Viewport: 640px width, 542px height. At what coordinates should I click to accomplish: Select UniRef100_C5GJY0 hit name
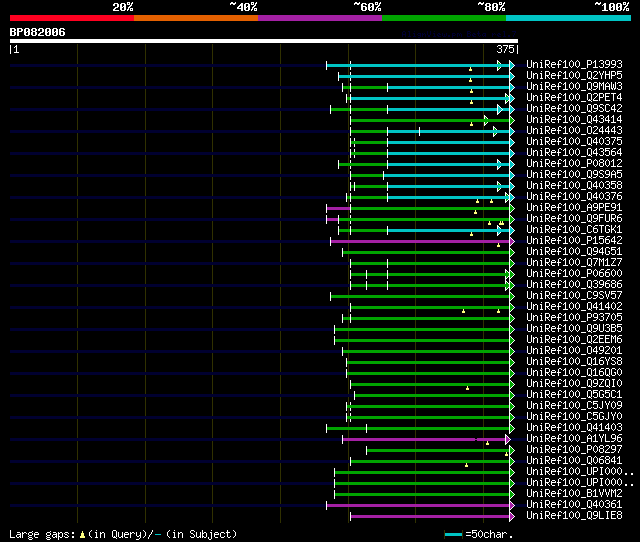tap(574, 417)
